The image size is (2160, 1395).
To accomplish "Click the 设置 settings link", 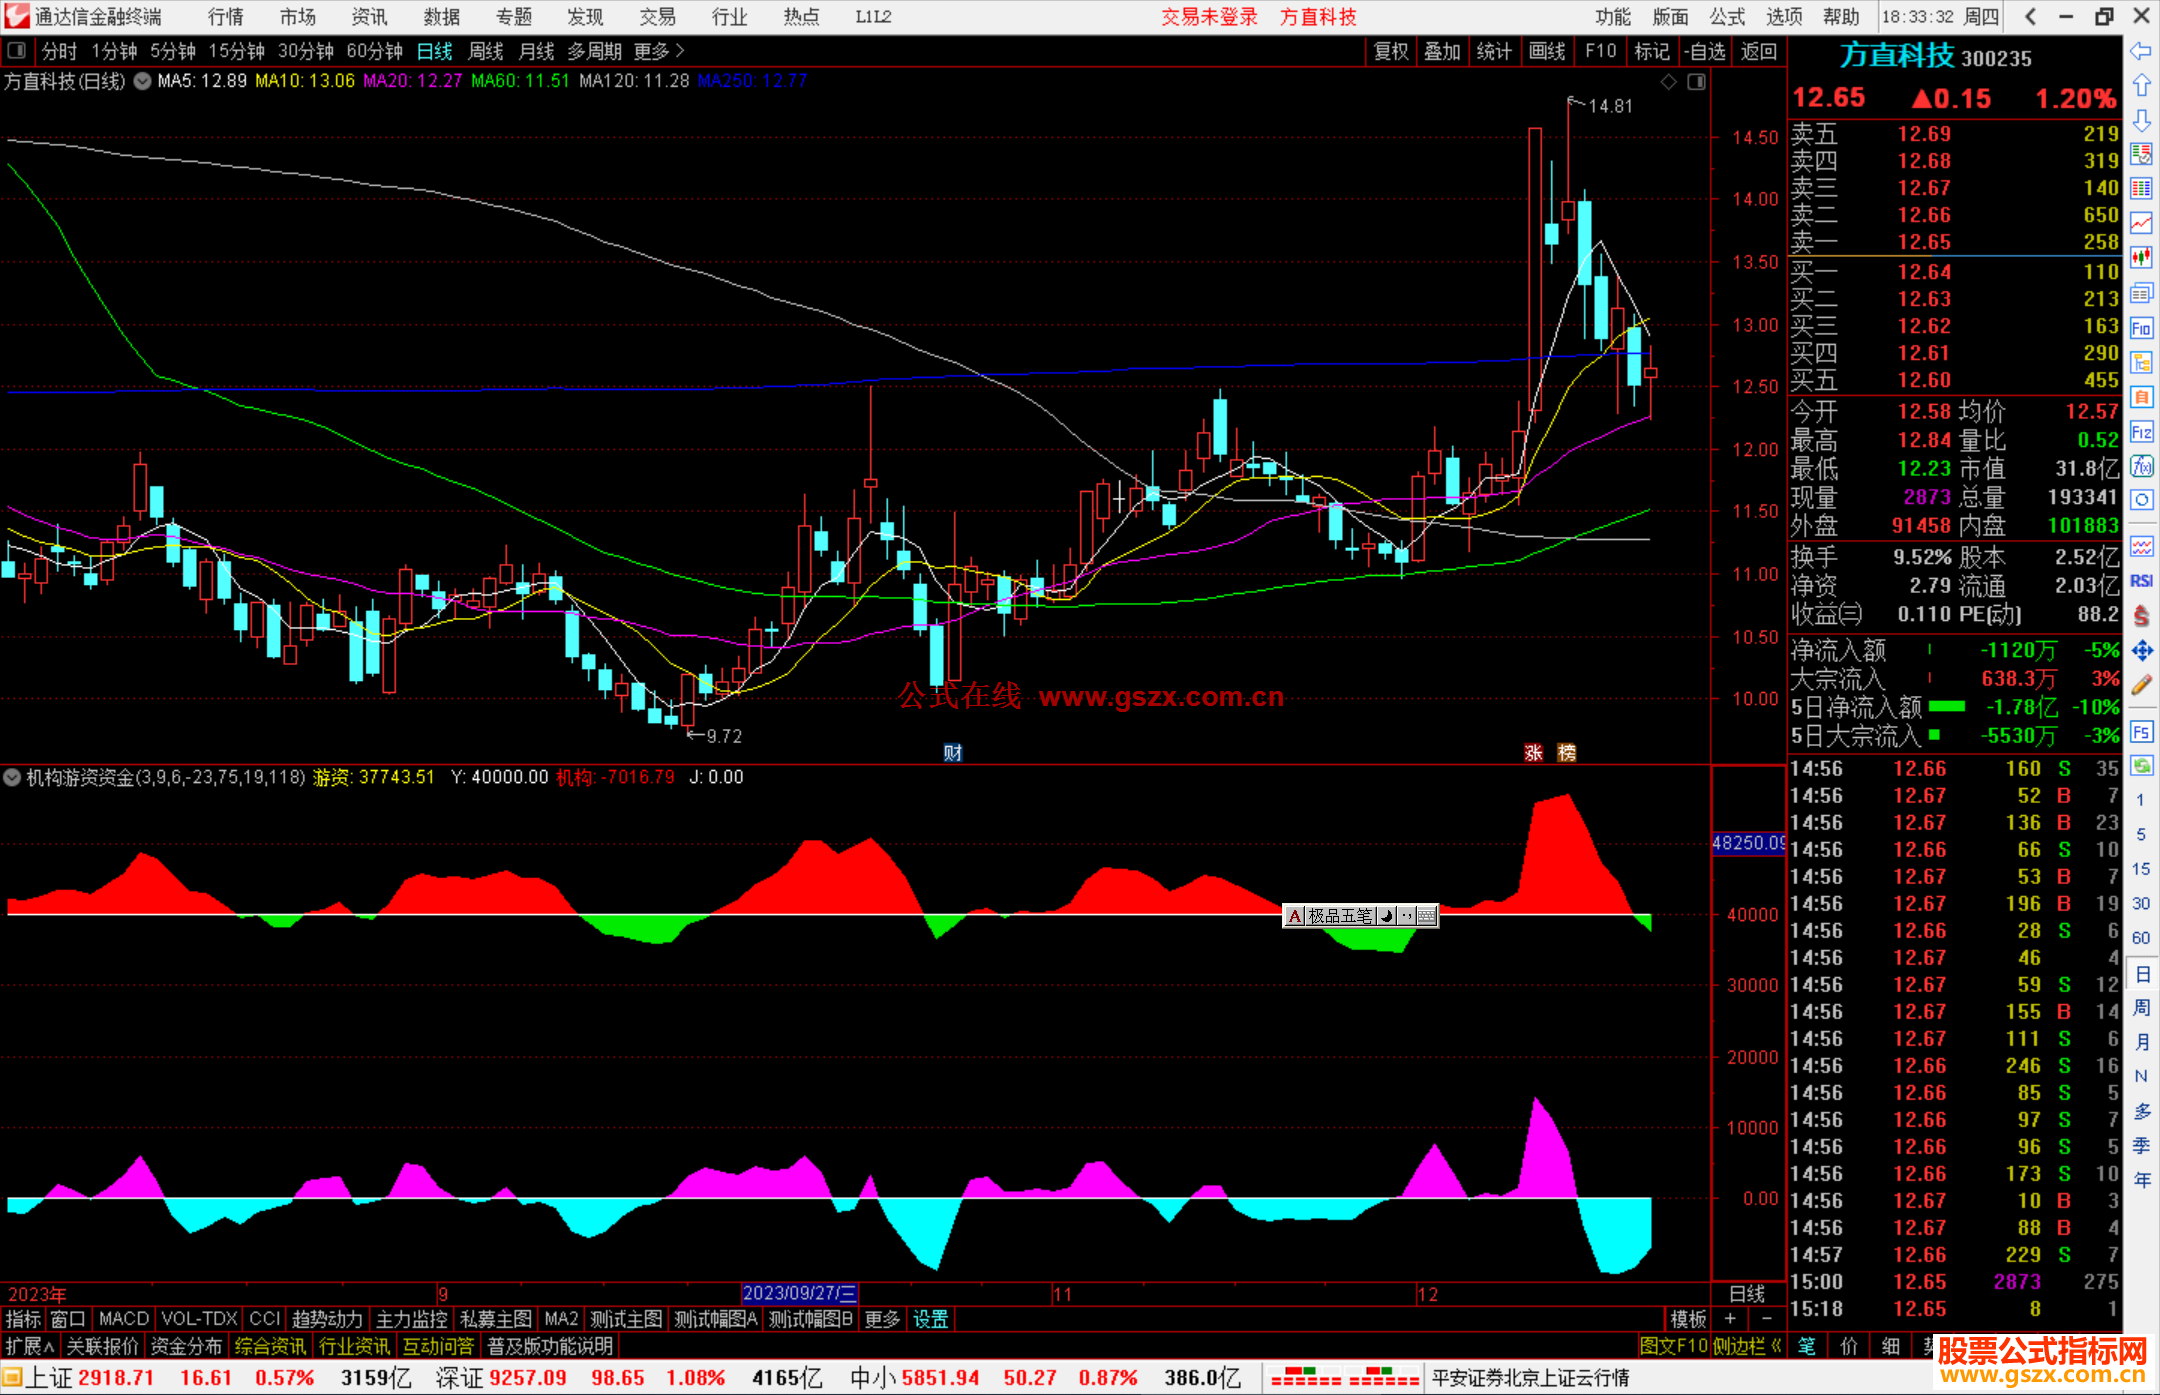I will (x=930, y=1319).
